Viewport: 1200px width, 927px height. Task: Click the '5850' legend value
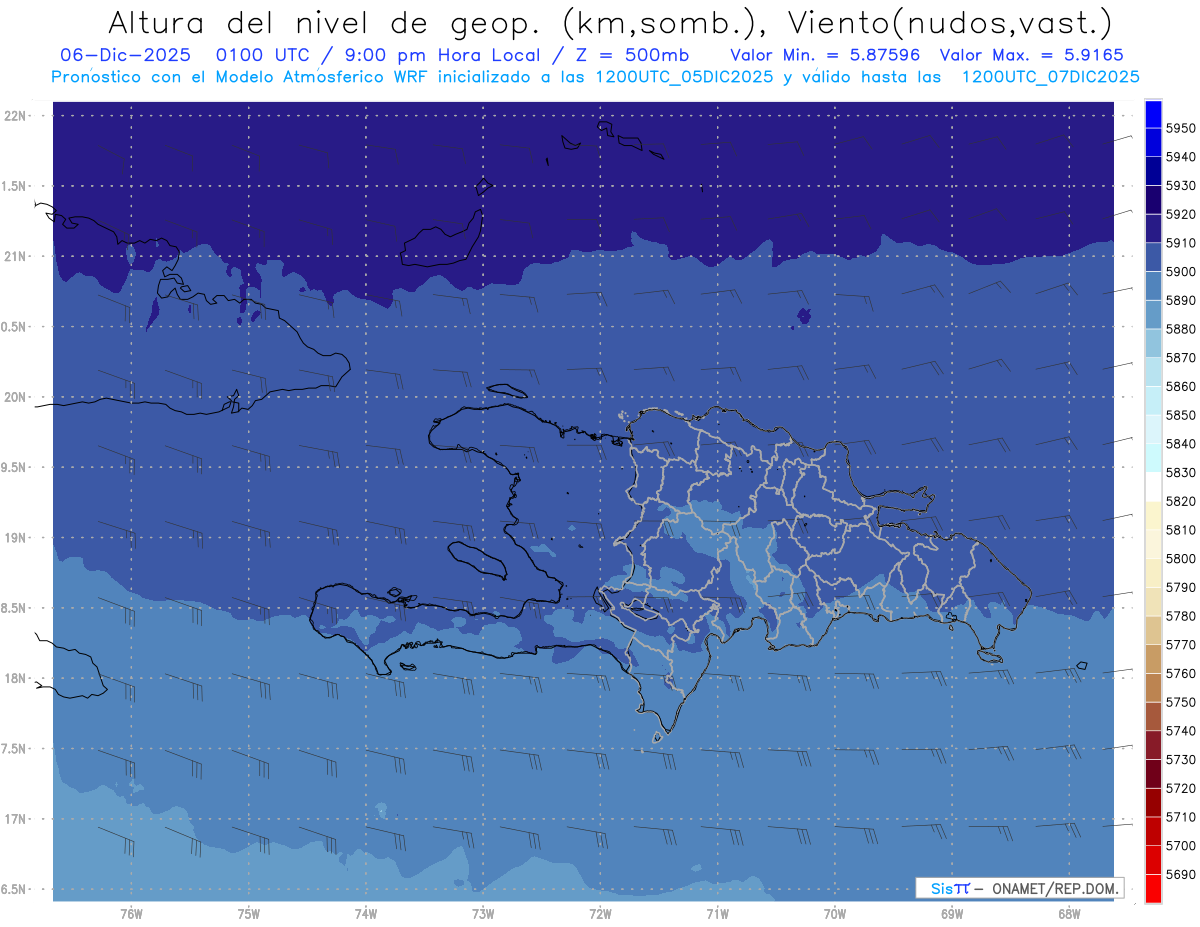(1181, 415)
